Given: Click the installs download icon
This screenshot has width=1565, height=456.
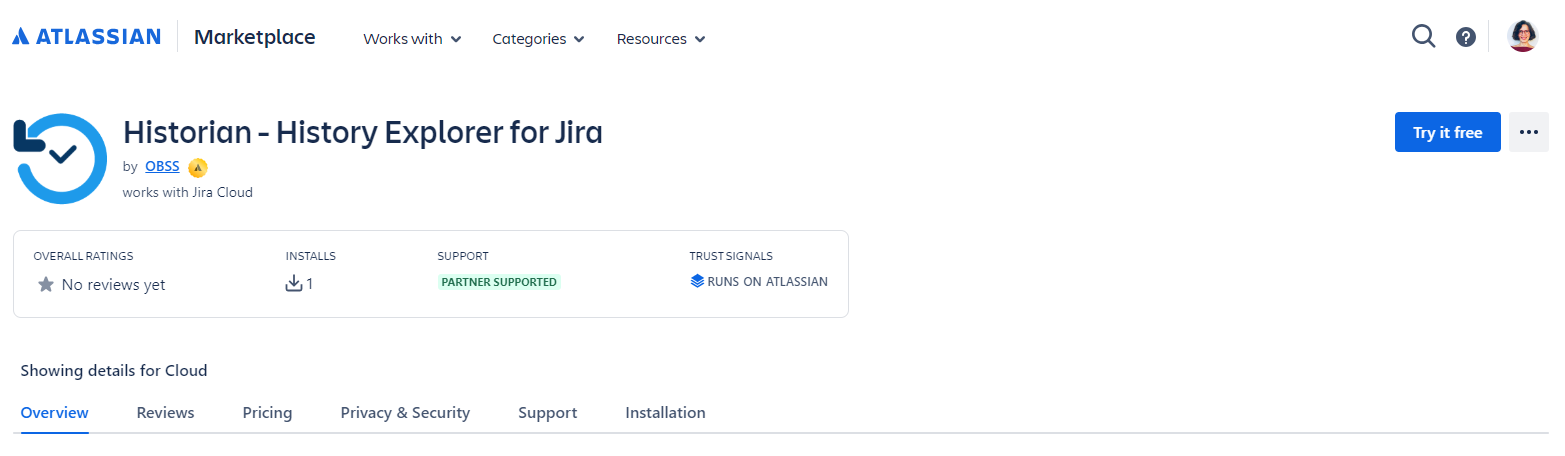Looking at the screenshot, I should [294, 284].
